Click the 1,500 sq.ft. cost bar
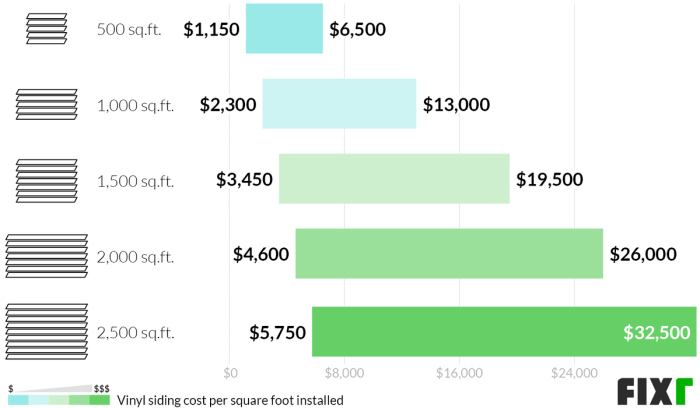Image resolution: width=700 pixels, height=408 pixels. (394, 180)
